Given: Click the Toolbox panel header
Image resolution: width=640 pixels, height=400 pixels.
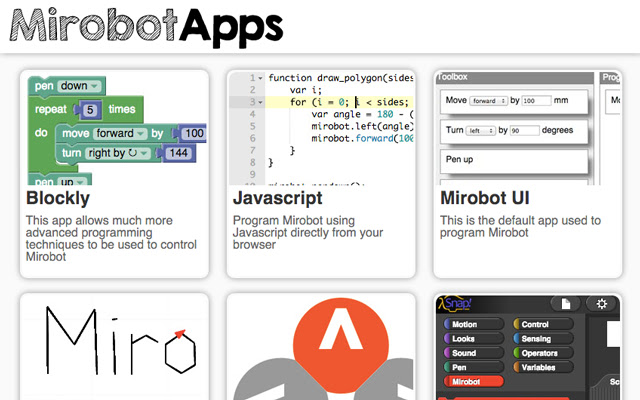Looking at the screenshot, I should click(515, 77).
